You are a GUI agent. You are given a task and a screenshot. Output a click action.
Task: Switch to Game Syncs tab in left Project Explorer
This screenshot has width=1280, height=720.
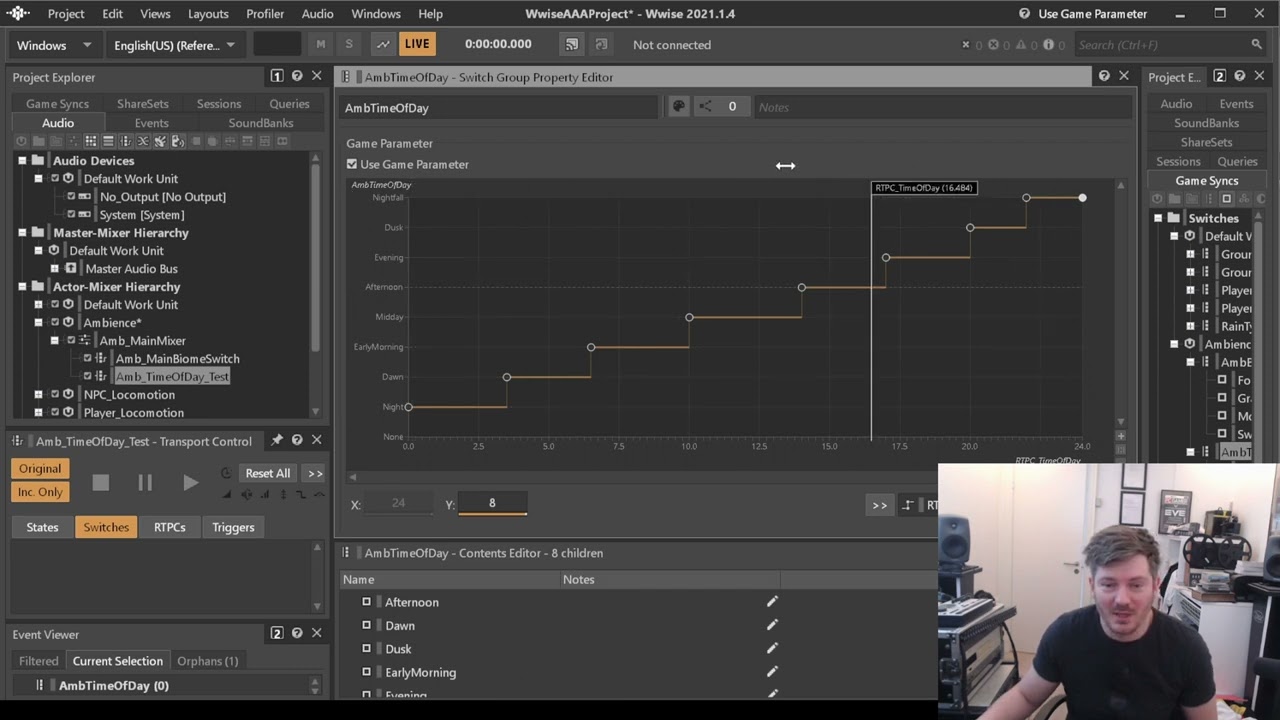[x=57, y=104]
